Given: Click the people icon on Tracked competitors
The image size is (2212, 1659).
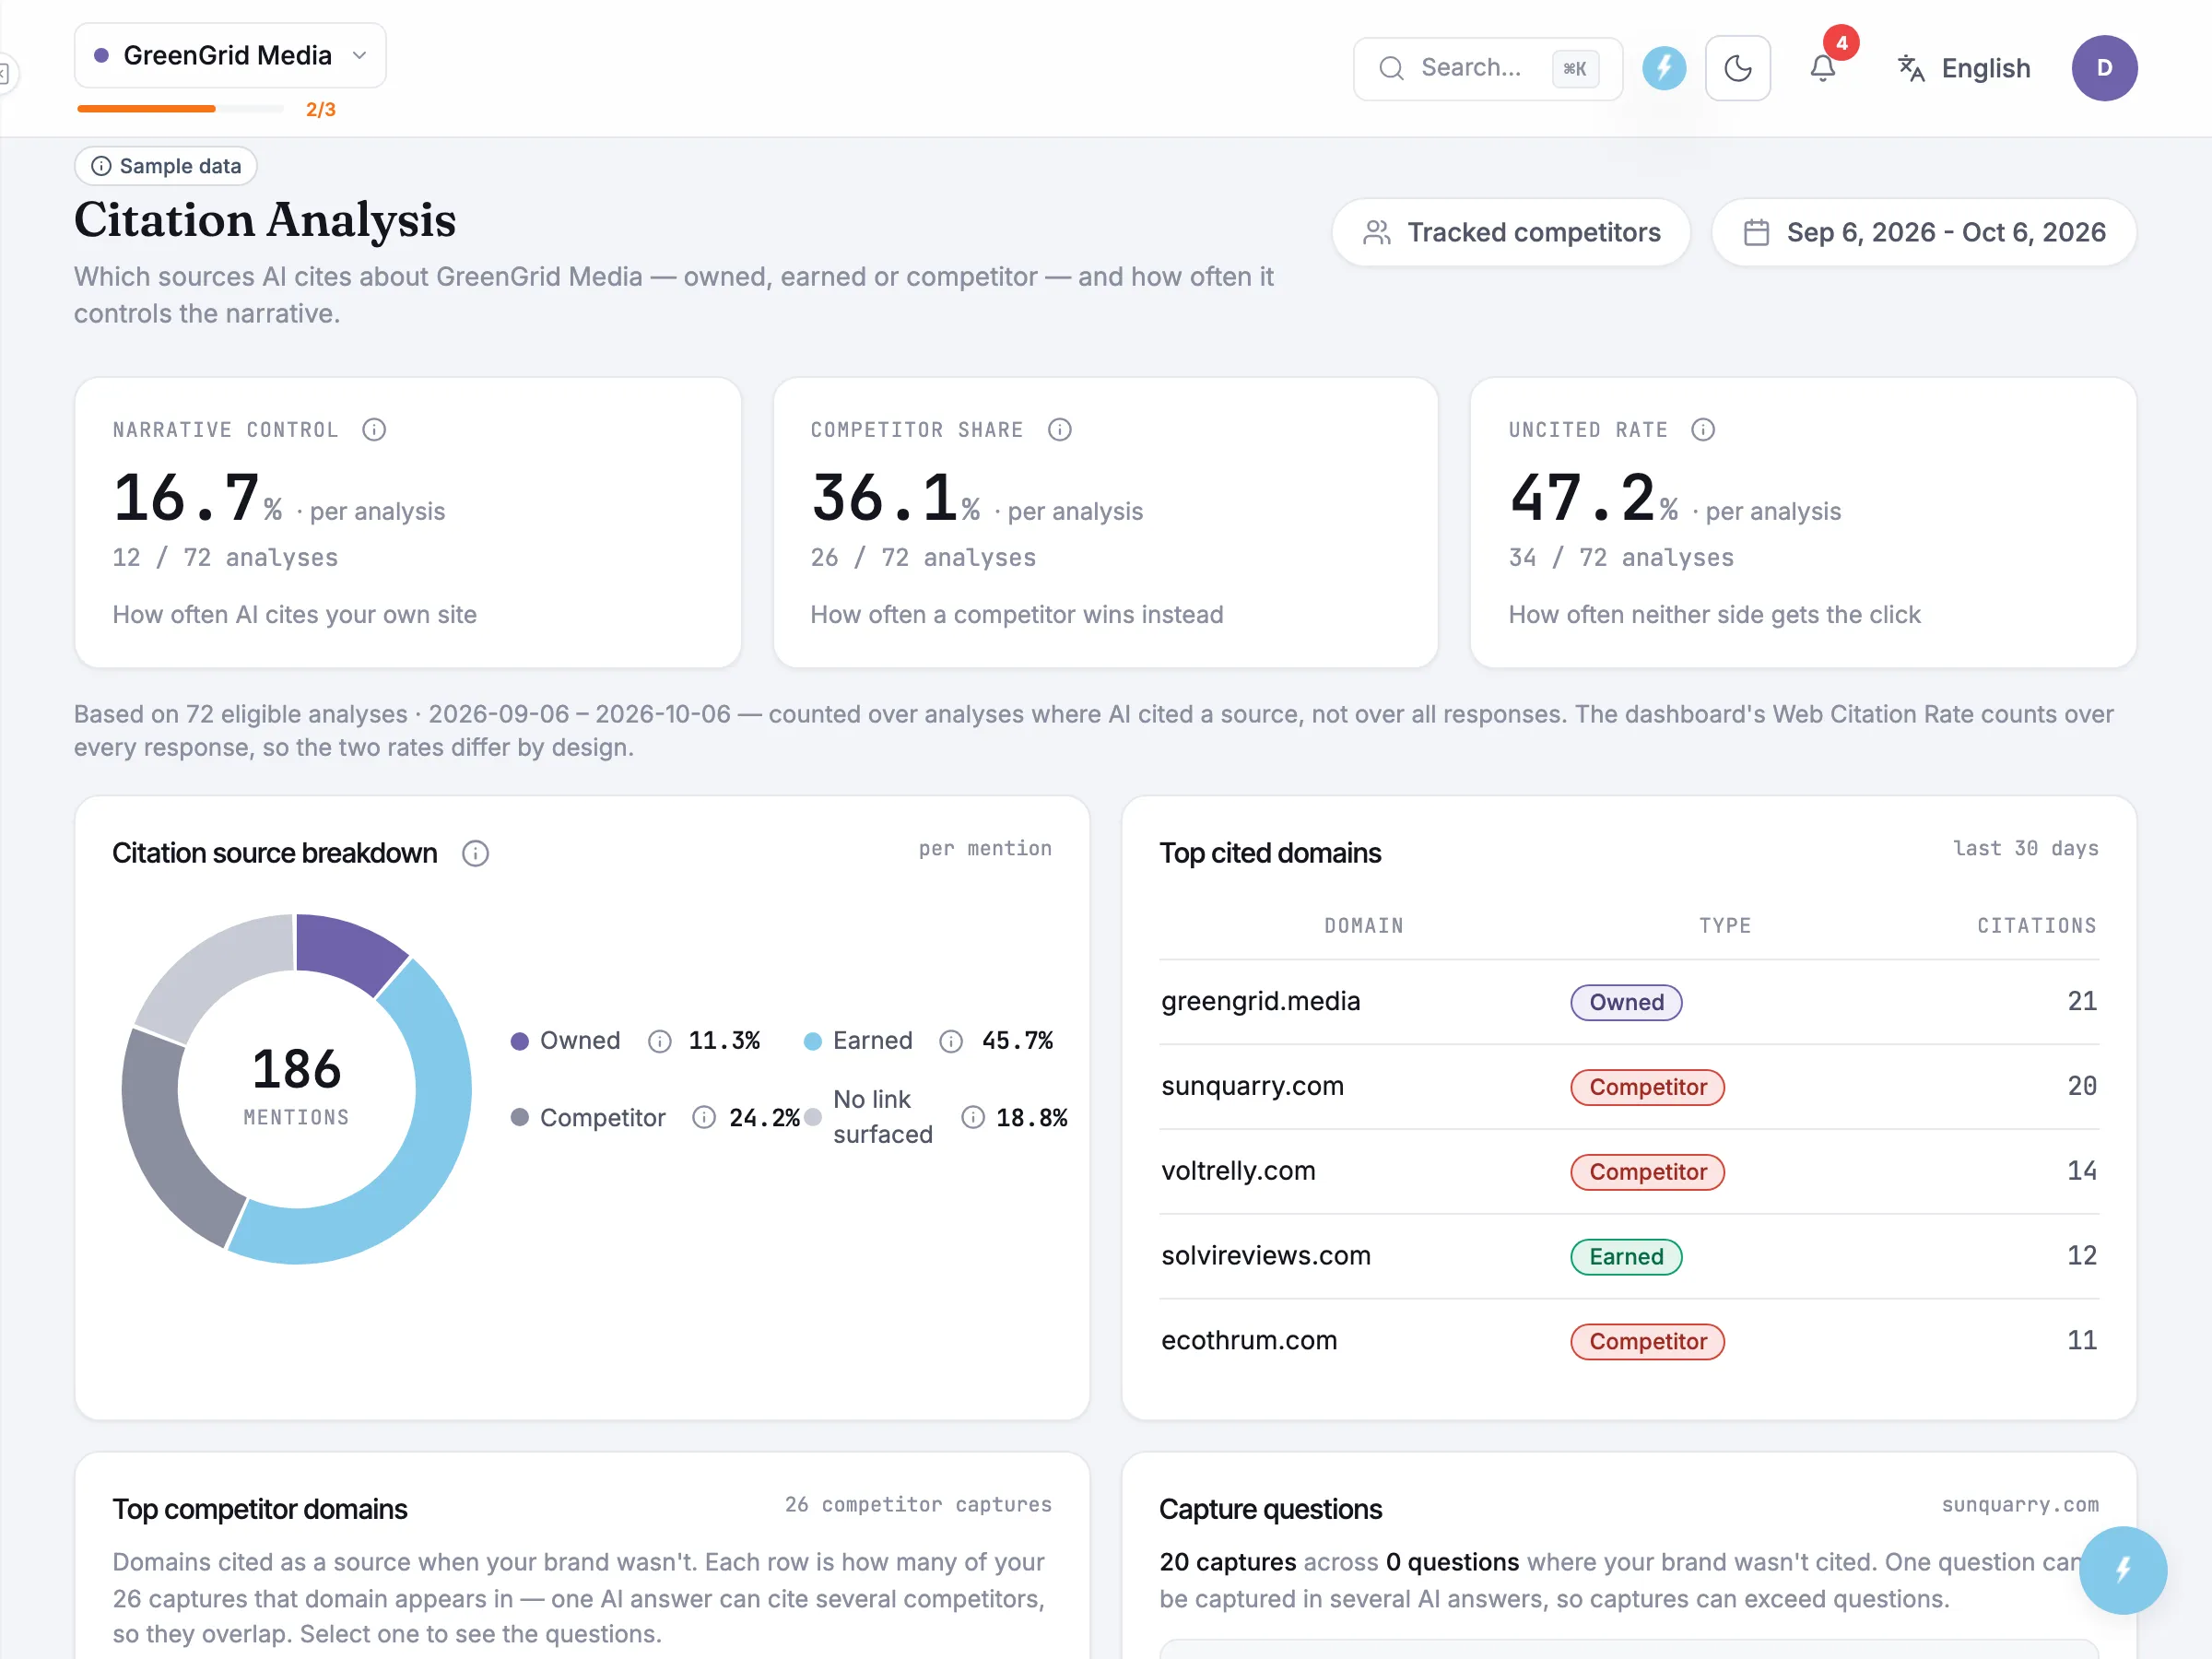Looking at the screenshot, I should point(1377,232).
